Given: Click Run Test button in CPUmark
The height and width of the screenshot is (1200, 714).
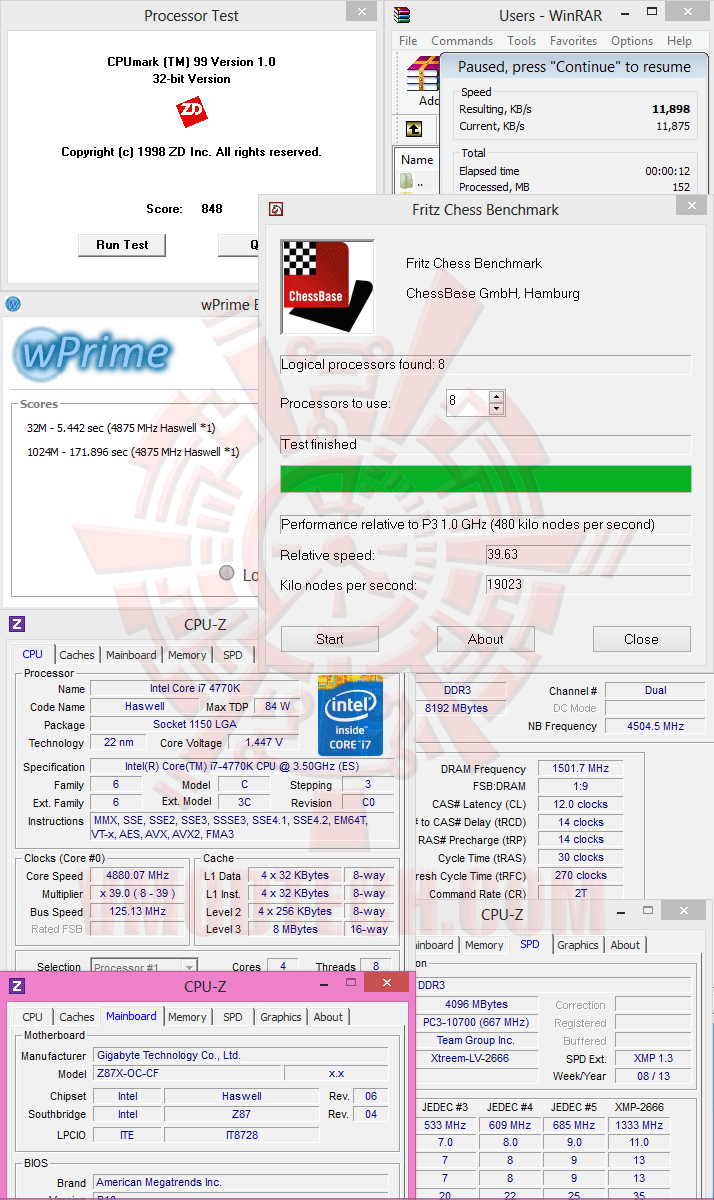Looking at the screenshot, I should [x=122, y=245].
